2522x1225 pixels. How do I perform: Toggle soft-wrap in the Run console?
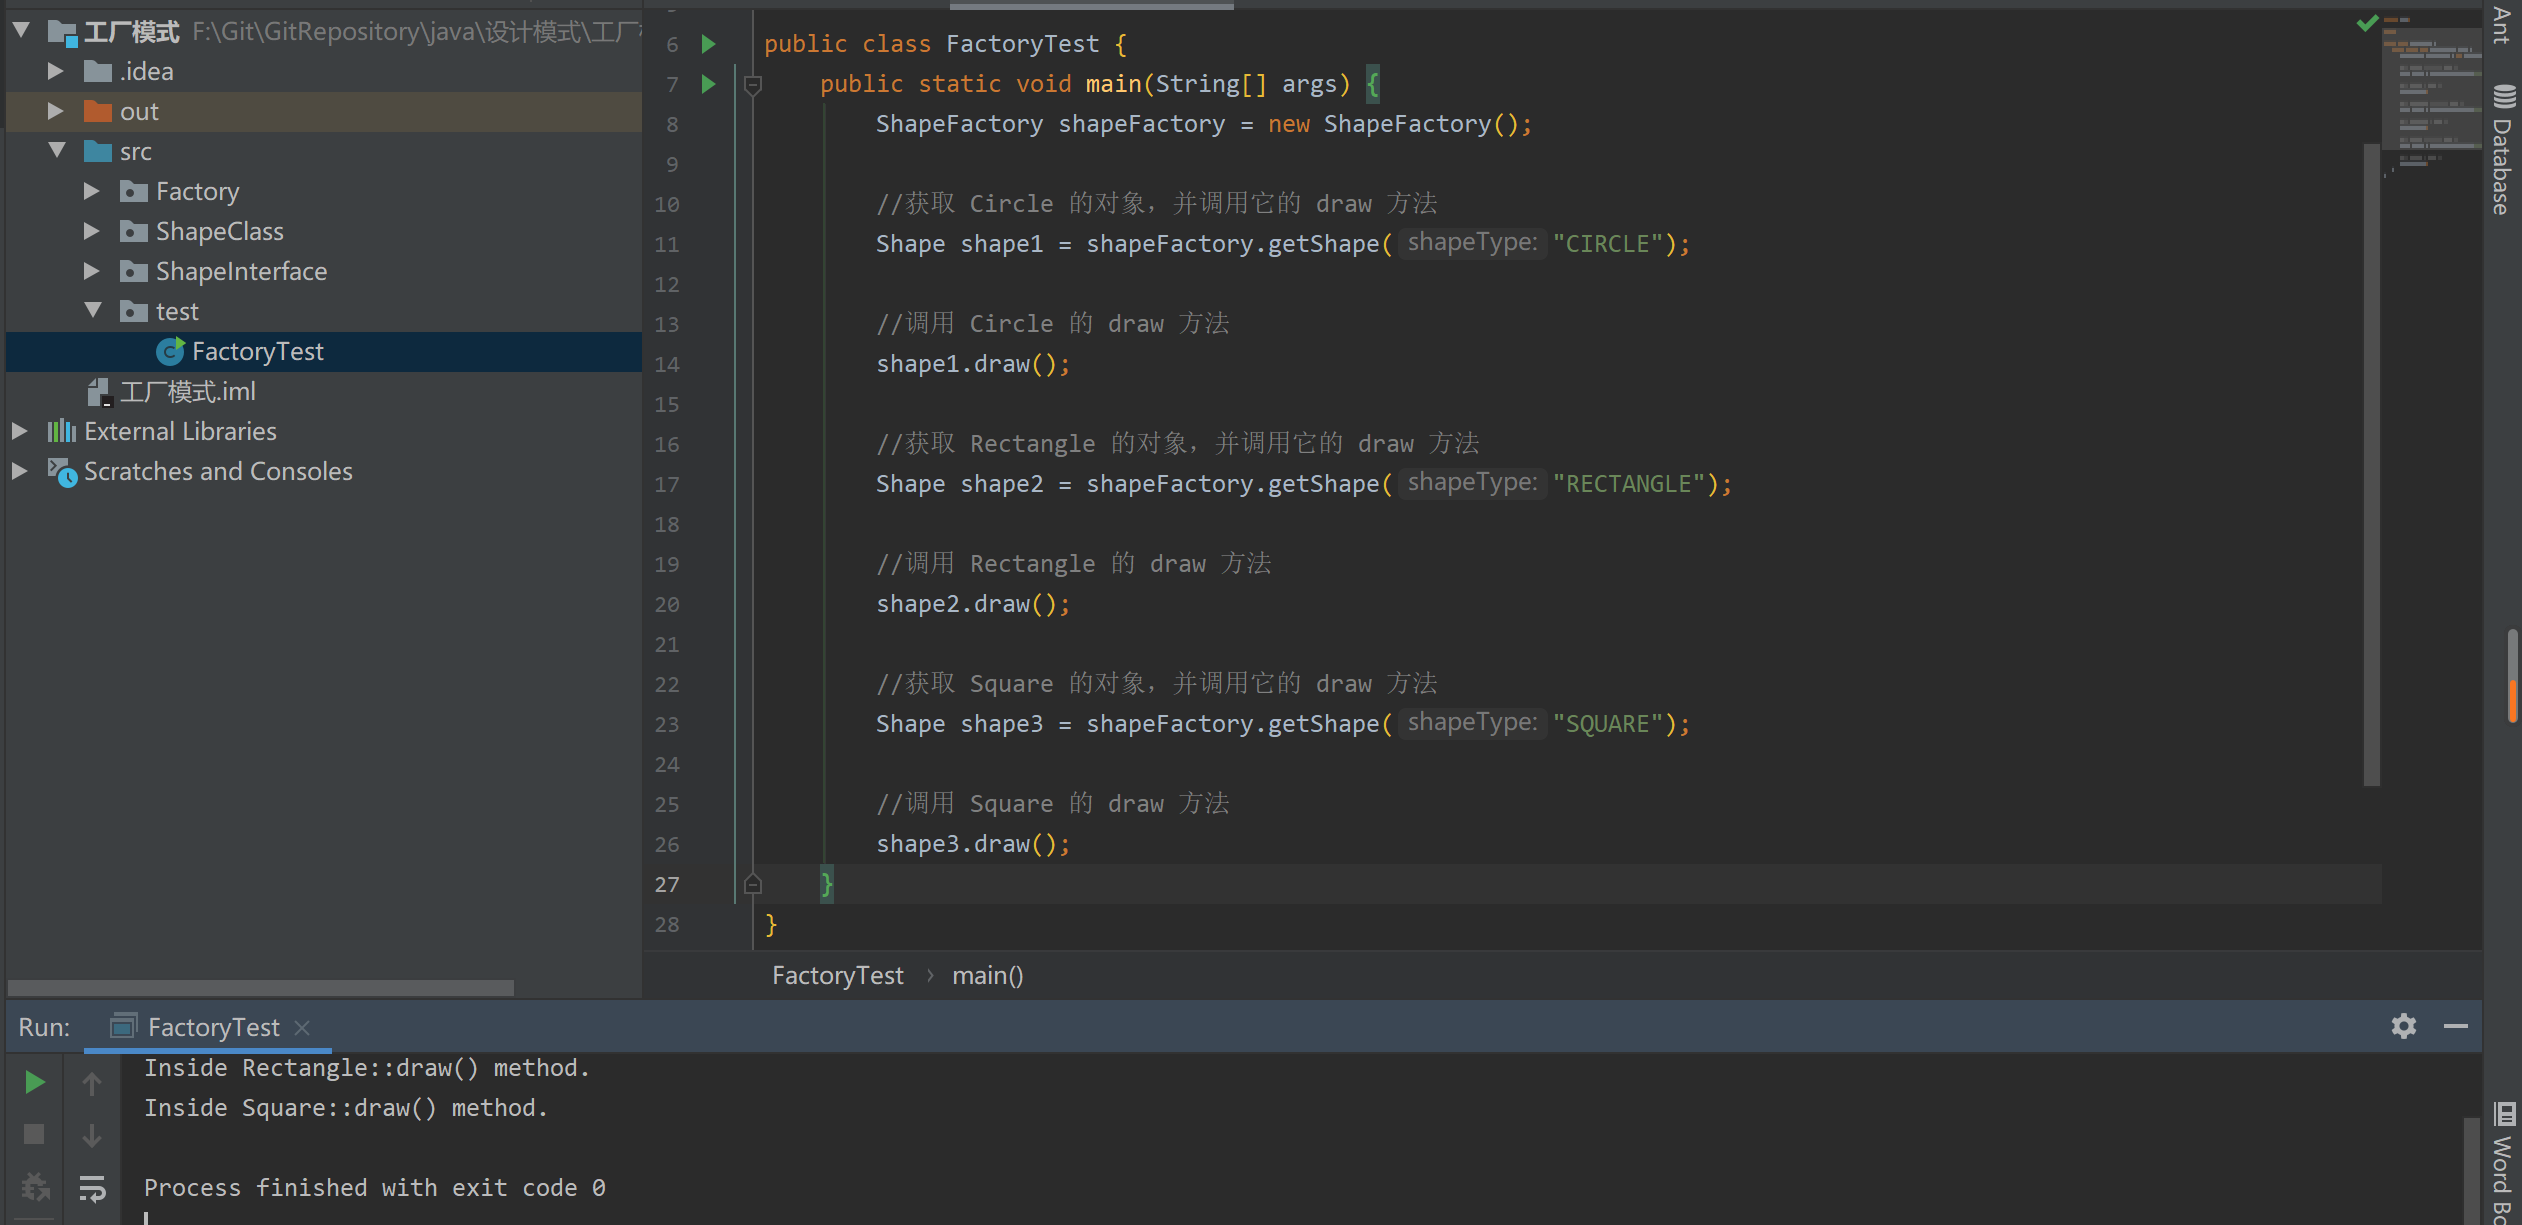tap(92, 1188)
